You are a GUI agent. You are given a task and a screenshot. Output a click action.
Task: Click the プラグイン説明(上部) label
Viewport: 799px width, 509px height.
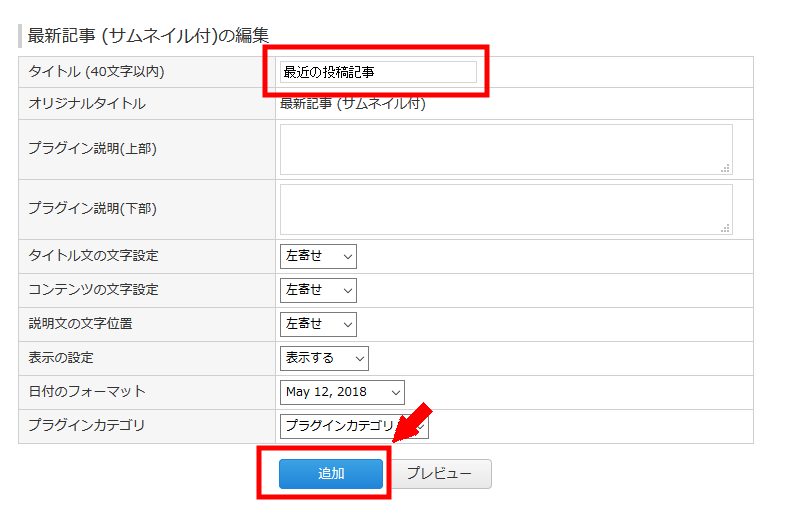coord(92,148)
